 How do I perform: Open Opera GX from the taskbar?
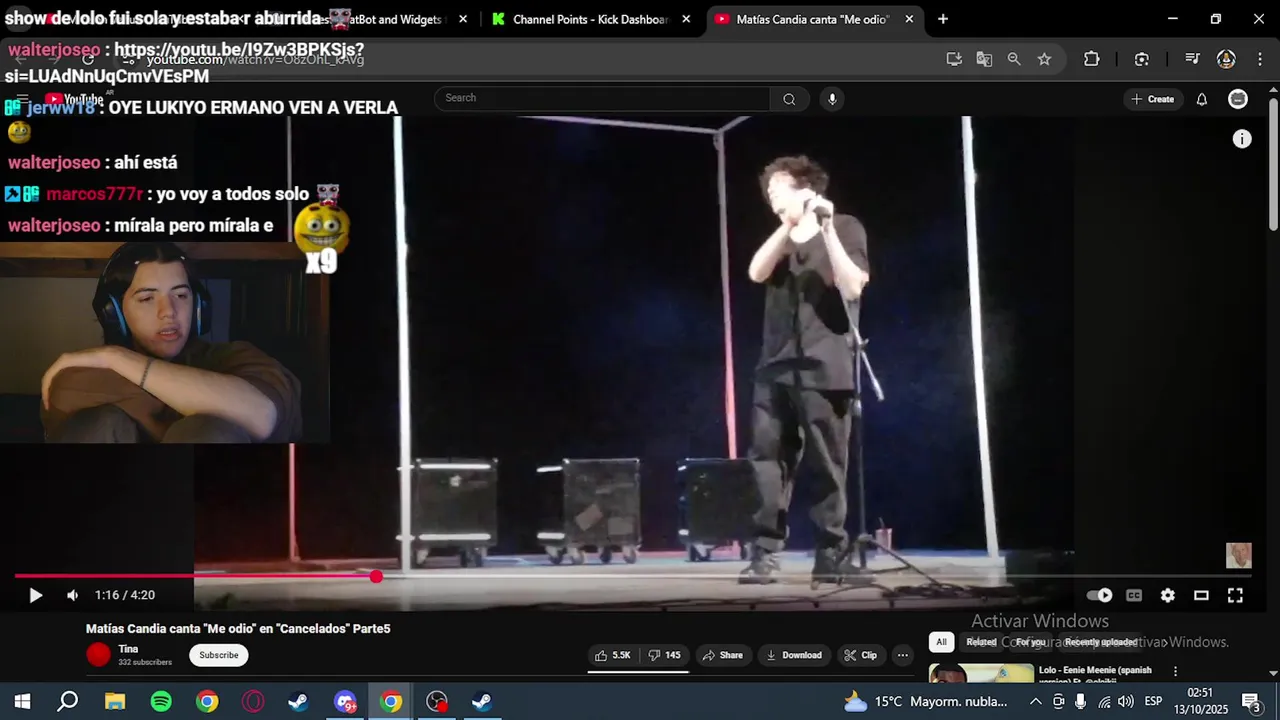click(x=253, y=701)
